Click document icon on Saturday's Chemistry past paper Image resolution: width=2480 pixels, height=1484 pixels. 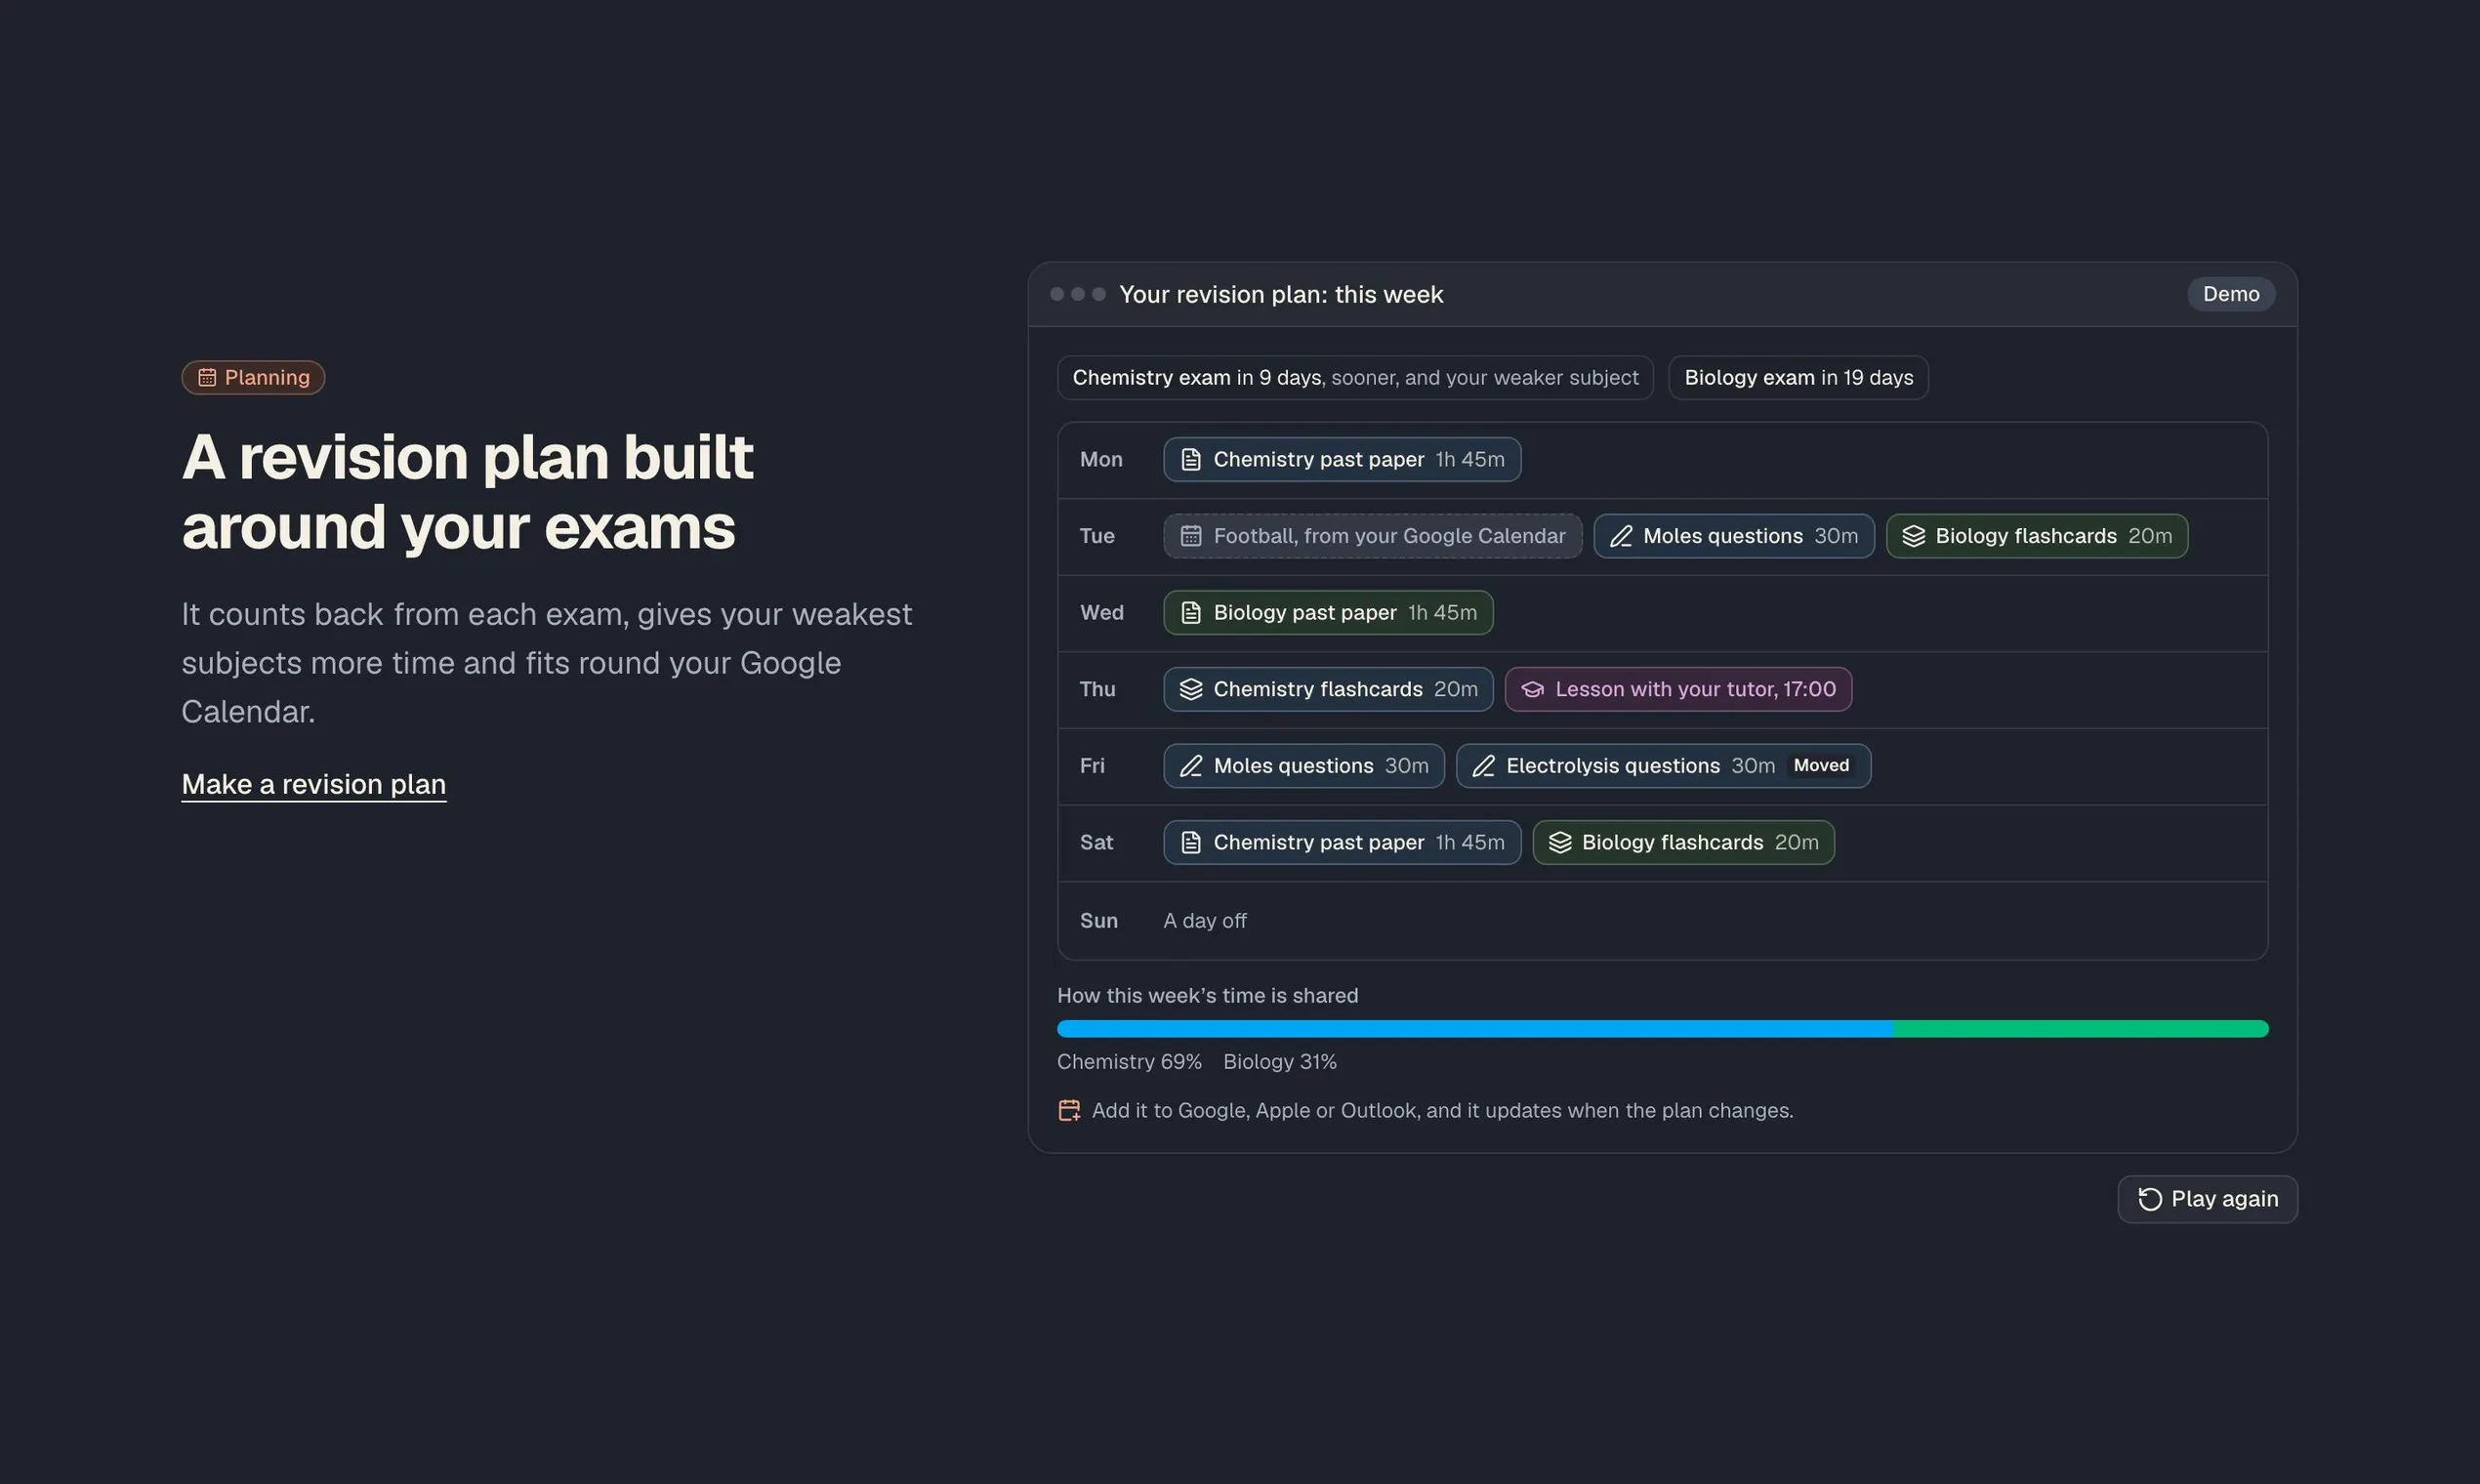pos(1190,842)
